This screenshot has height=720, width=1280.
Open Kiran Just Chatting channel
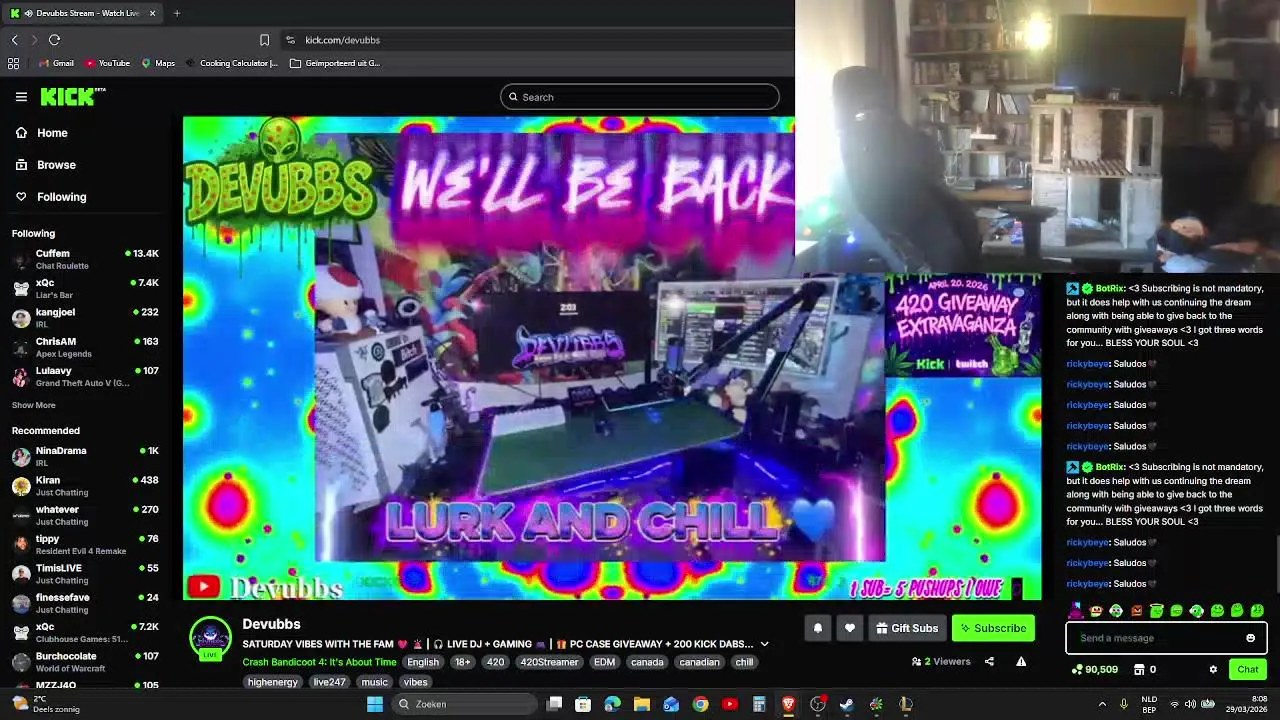[x=85, y=486]
